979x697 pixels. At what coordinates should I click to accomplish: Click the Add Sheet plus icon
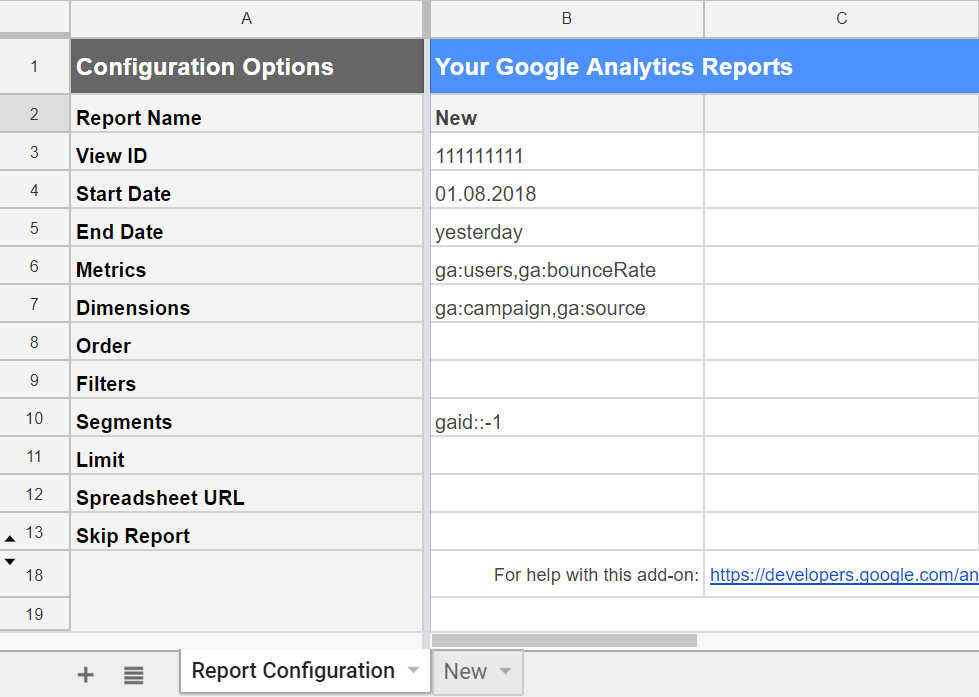click(x=86, y=675)
